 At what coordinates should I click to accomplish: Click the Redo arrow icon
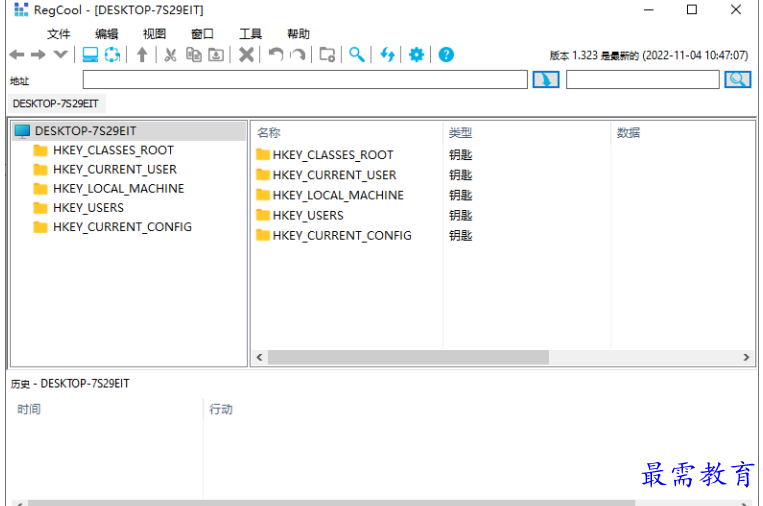(x=298, y=54)
